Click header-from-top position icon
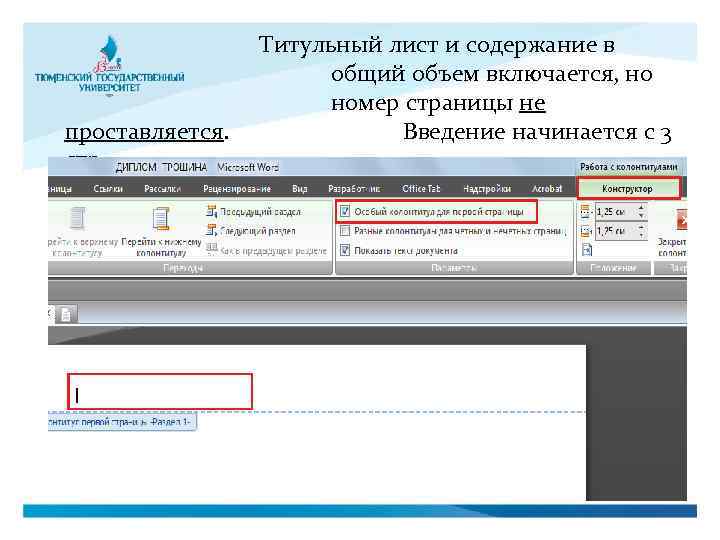The image size is (720, 540). 586,212
